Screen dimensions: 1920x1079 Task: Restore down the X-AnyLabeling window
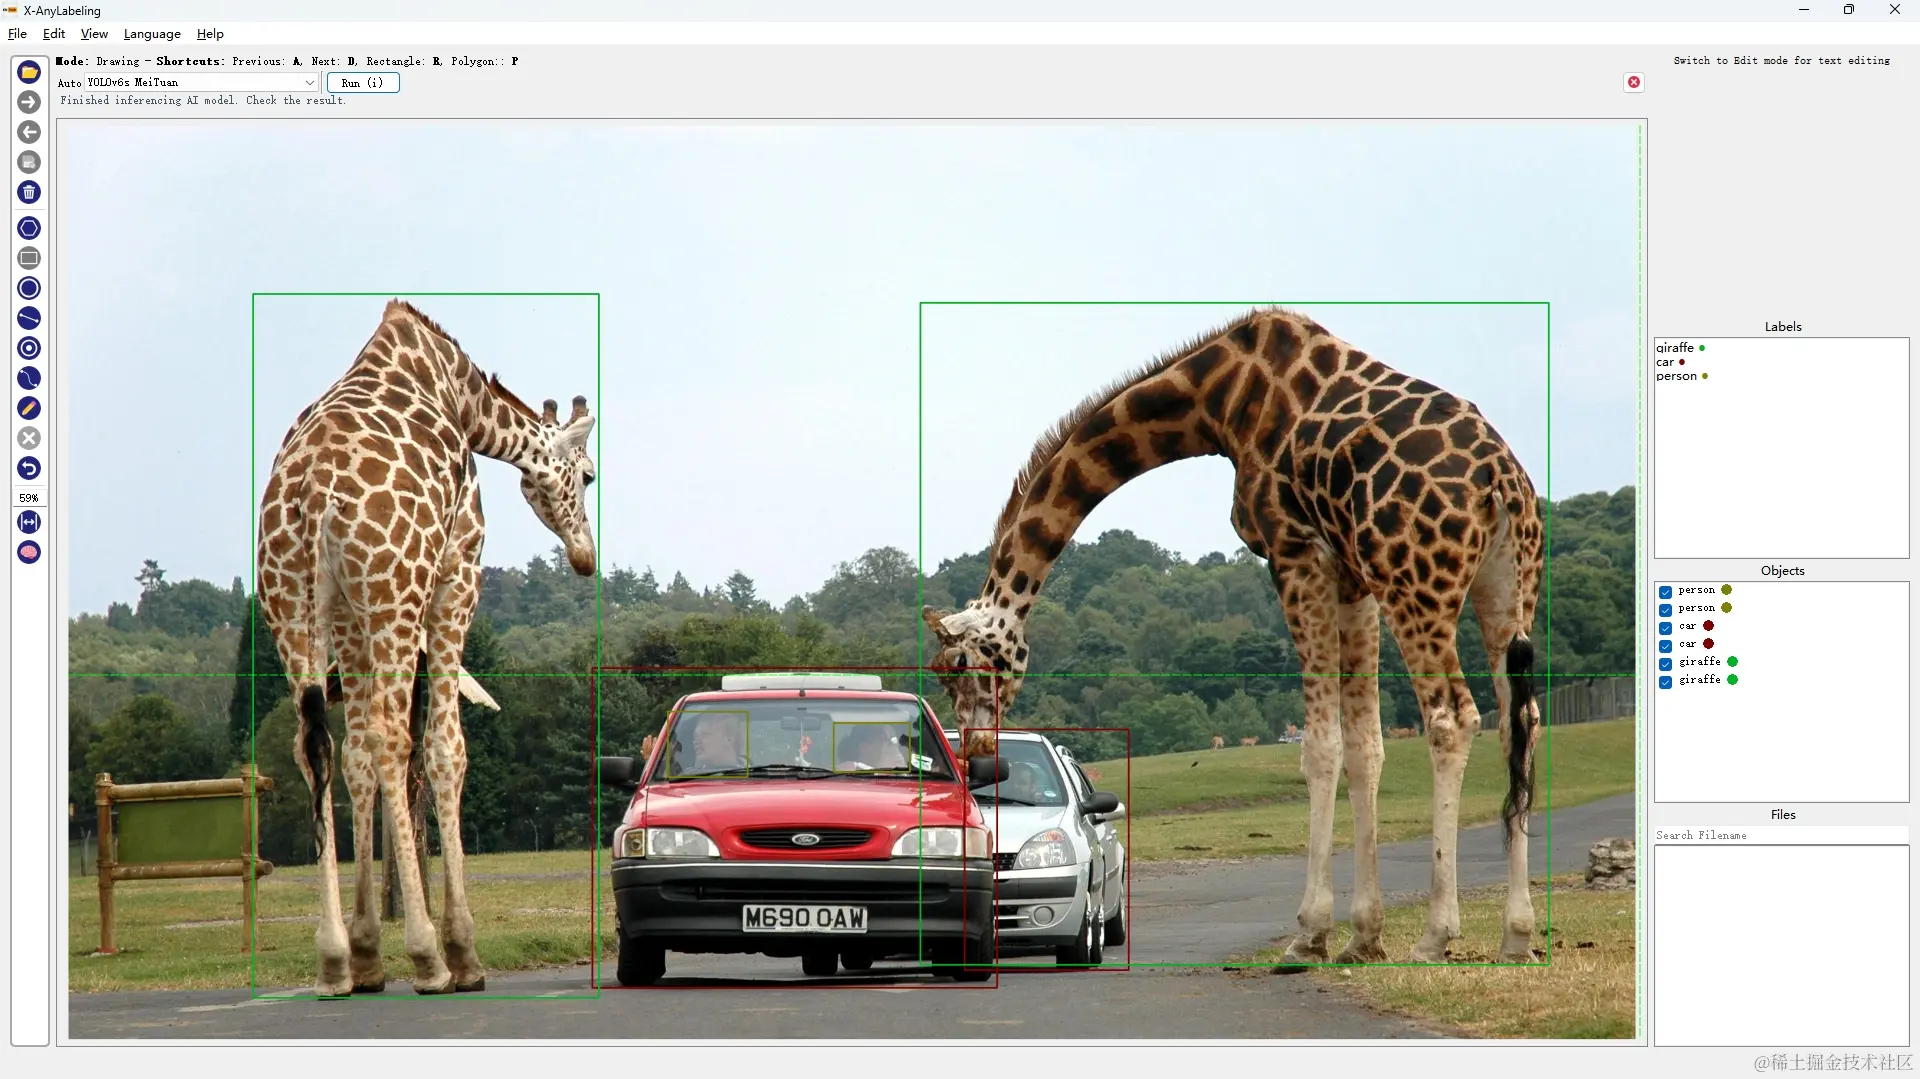coord(1849,10)
